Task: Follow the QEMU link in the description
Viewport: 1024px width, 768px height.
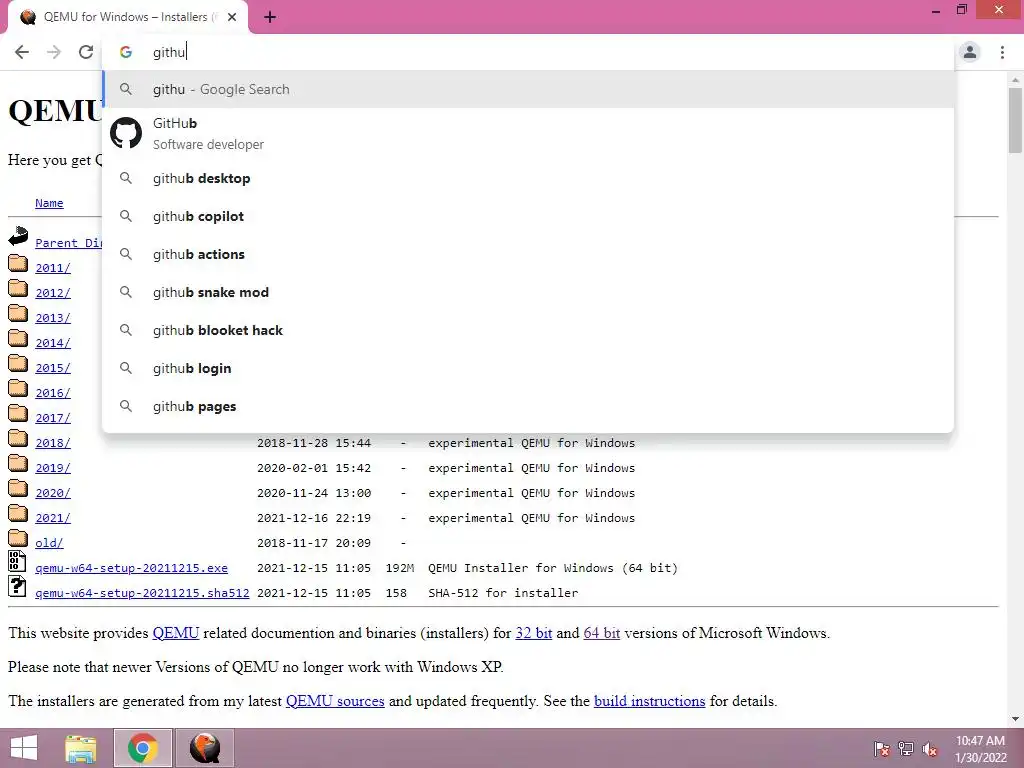Action: coord(176,633)
